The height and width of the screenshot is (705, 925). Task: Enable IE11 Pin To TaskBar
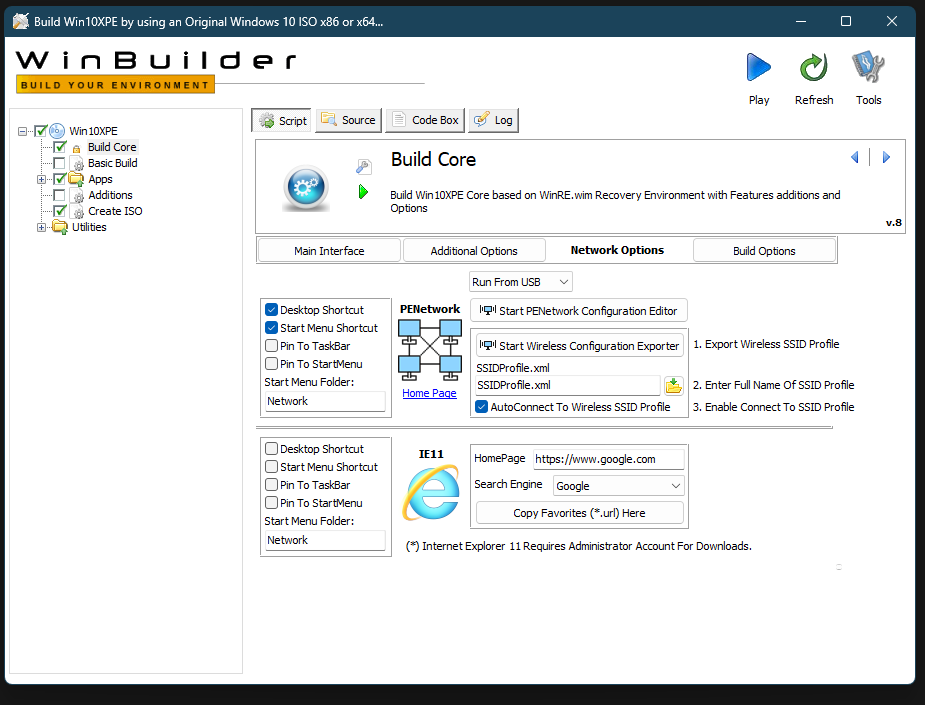pos(271,484)
